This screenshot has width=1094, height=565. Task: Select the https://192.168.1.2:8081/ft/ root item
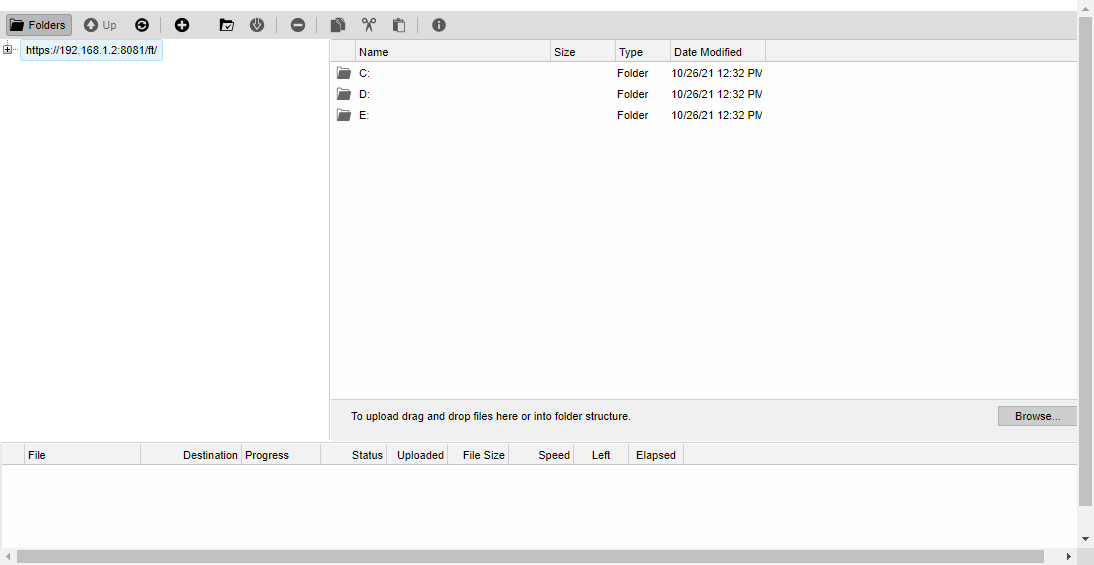coord(91,50)
